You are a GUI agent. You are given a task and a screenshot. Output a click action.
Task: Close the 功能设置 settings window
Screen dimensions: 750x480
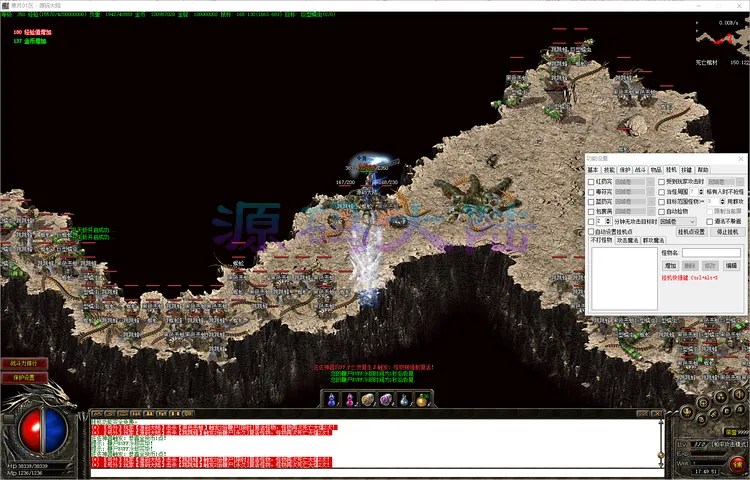(741, 160)
